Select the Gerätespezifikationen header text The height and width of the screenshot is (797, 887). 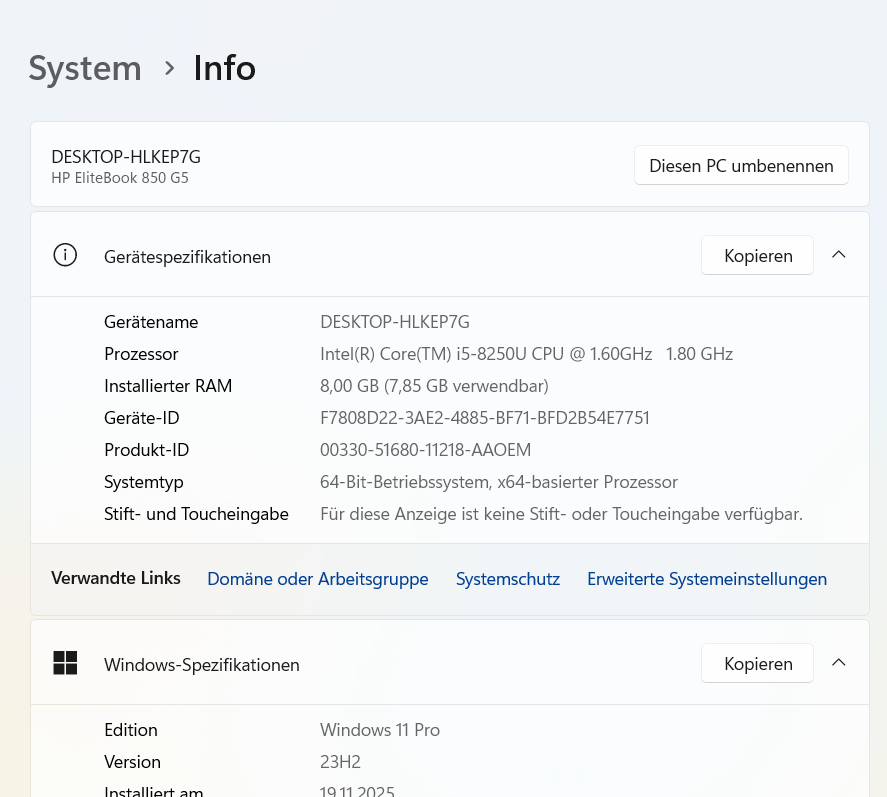[x=187, y=257]
